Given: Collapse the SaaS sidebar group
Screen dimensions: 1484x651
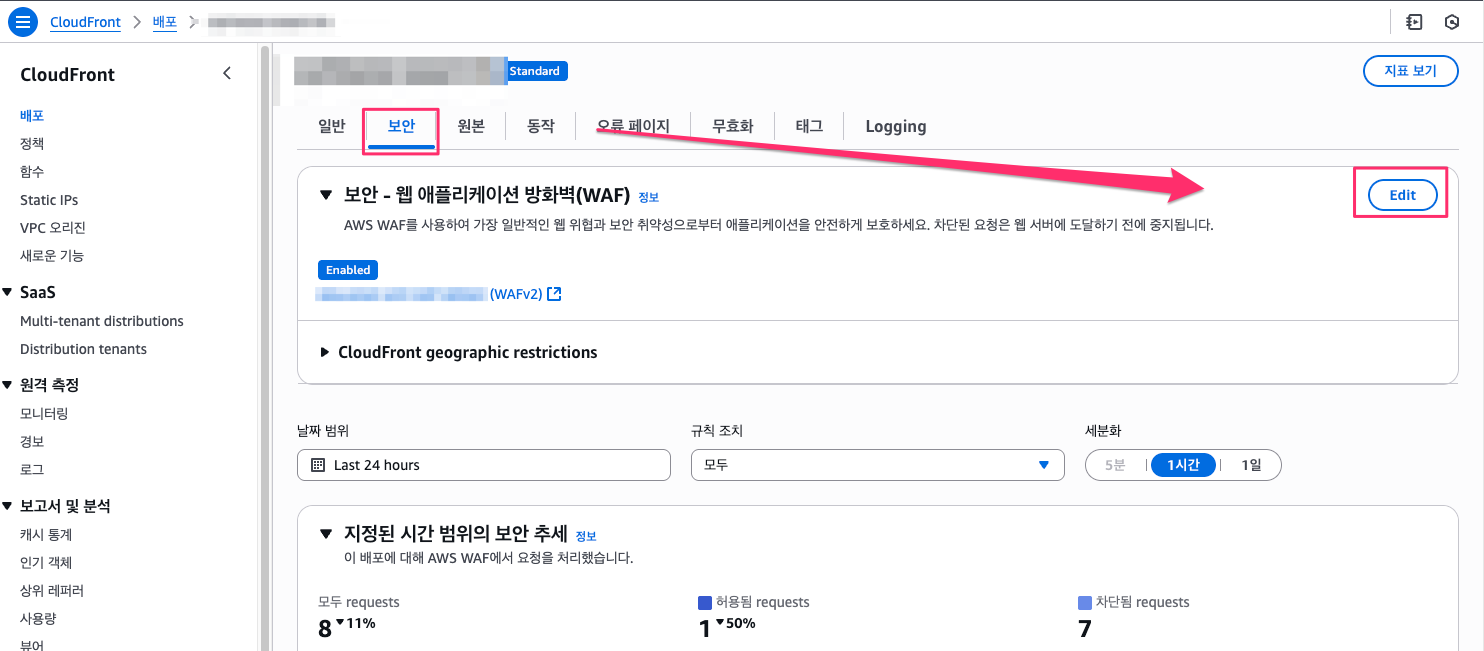Looking at the screenshot, I should pyautogui.click(x=7, y=292).
